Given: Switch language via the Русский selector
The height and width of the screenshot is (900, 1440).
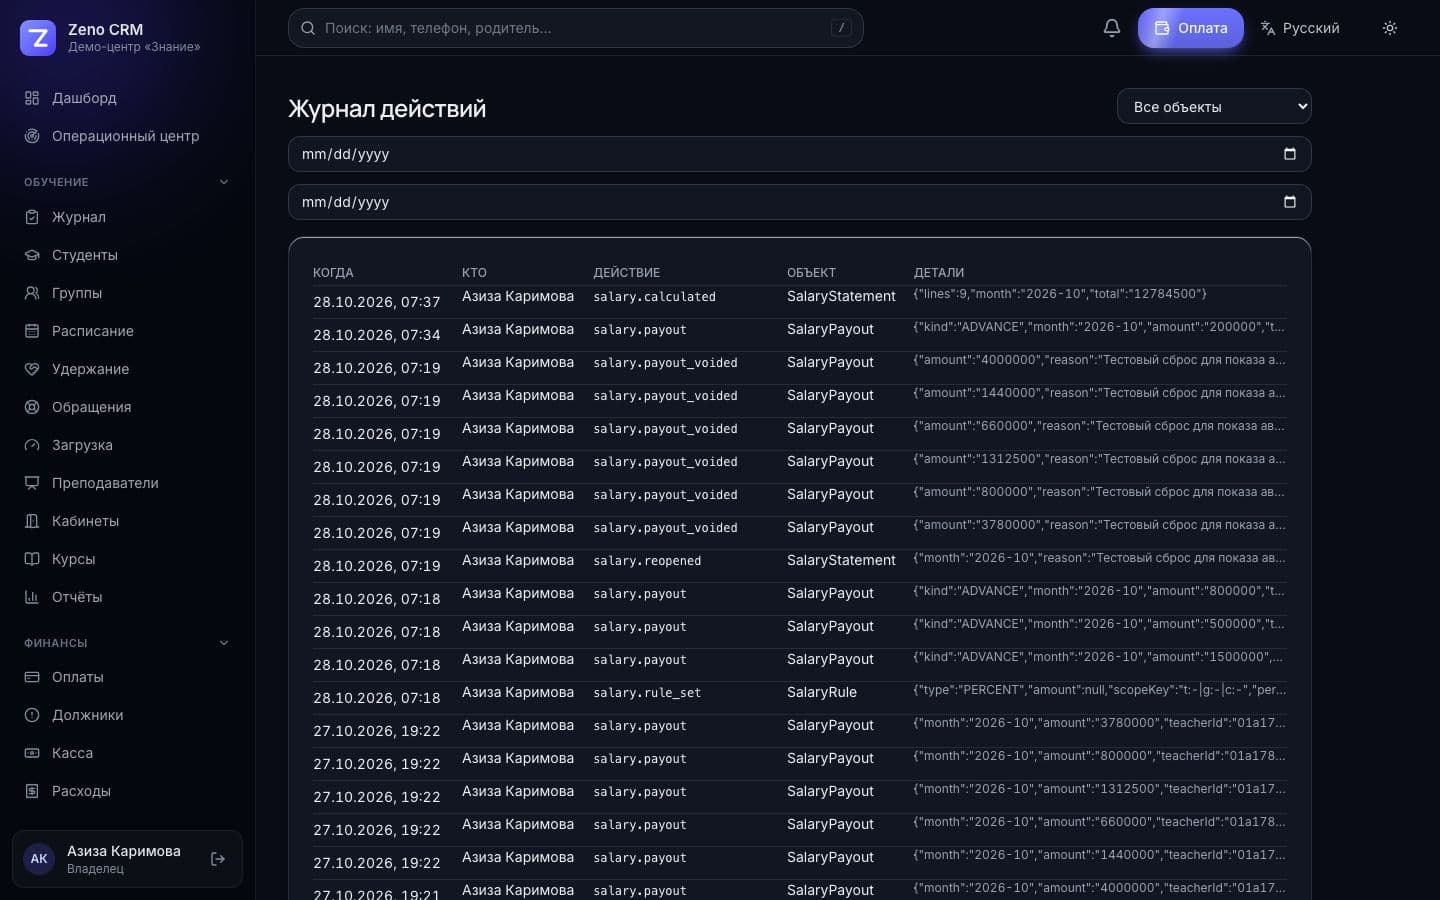Looking at the screenshot, I should (x=1299, y=28).
